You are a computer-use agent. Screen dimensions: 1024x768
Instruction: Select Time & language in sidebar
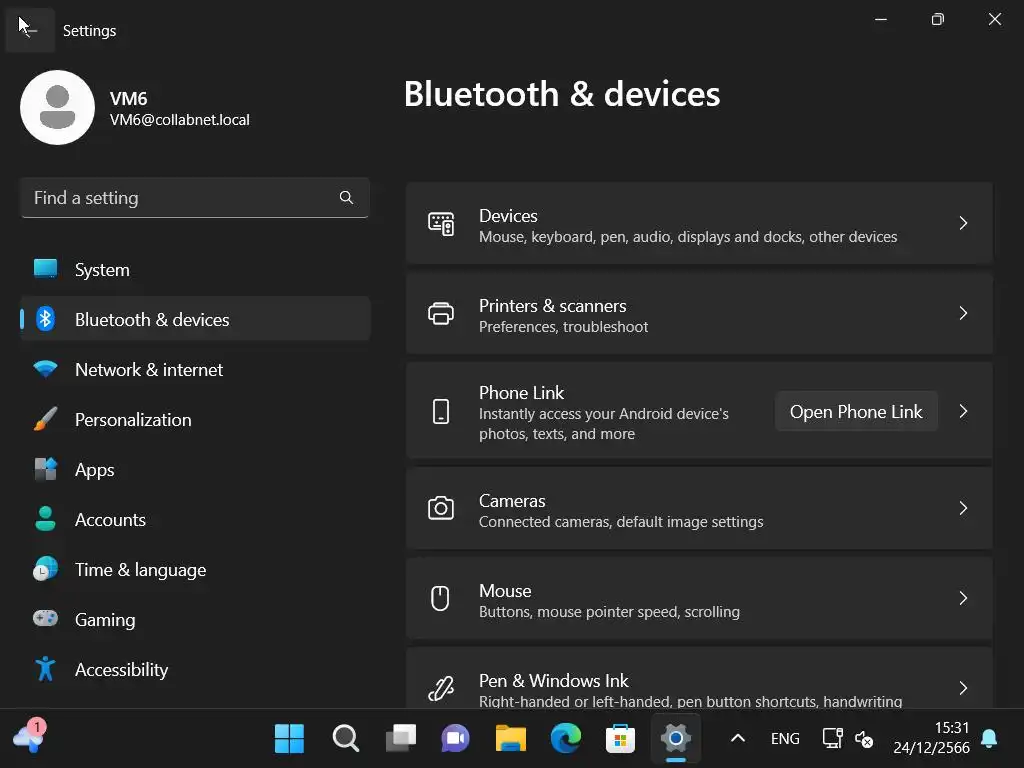click(x=195, y=569)
